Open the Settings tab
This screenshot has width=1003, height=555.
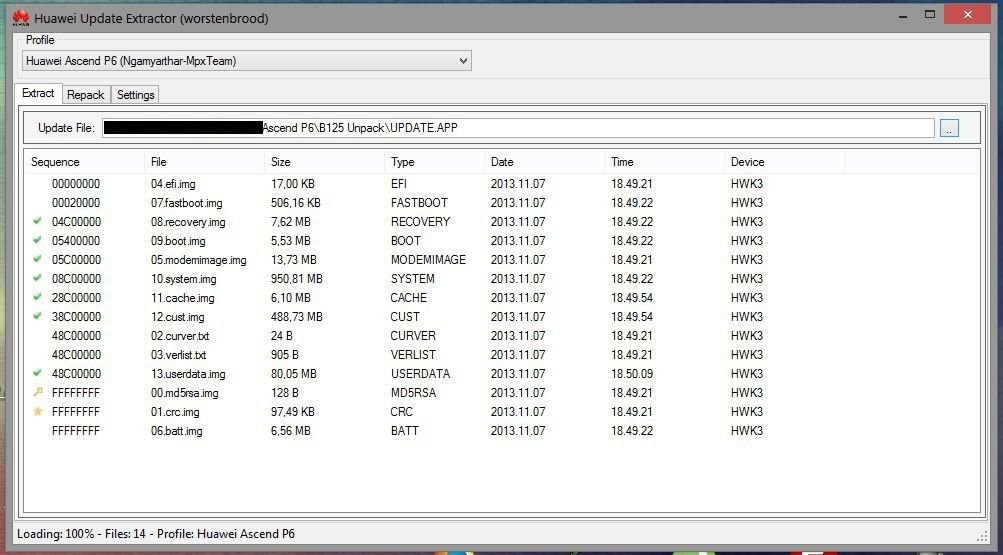136,95
